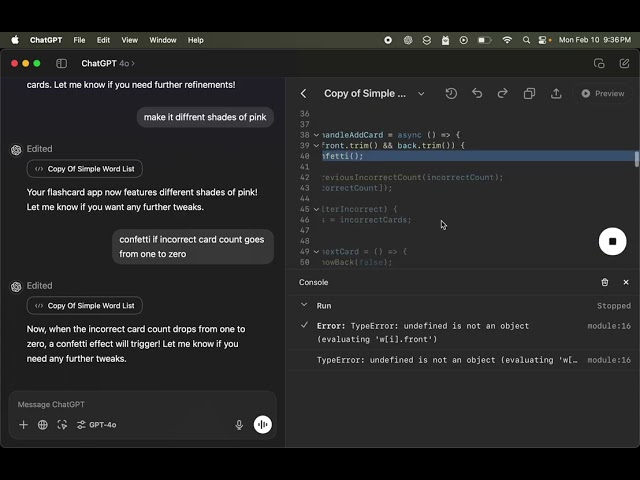The height and width of the screenshot is (480, 640).
Task: Open second Copy Of Simple Word List chip
Action: [x=84, y=306]
